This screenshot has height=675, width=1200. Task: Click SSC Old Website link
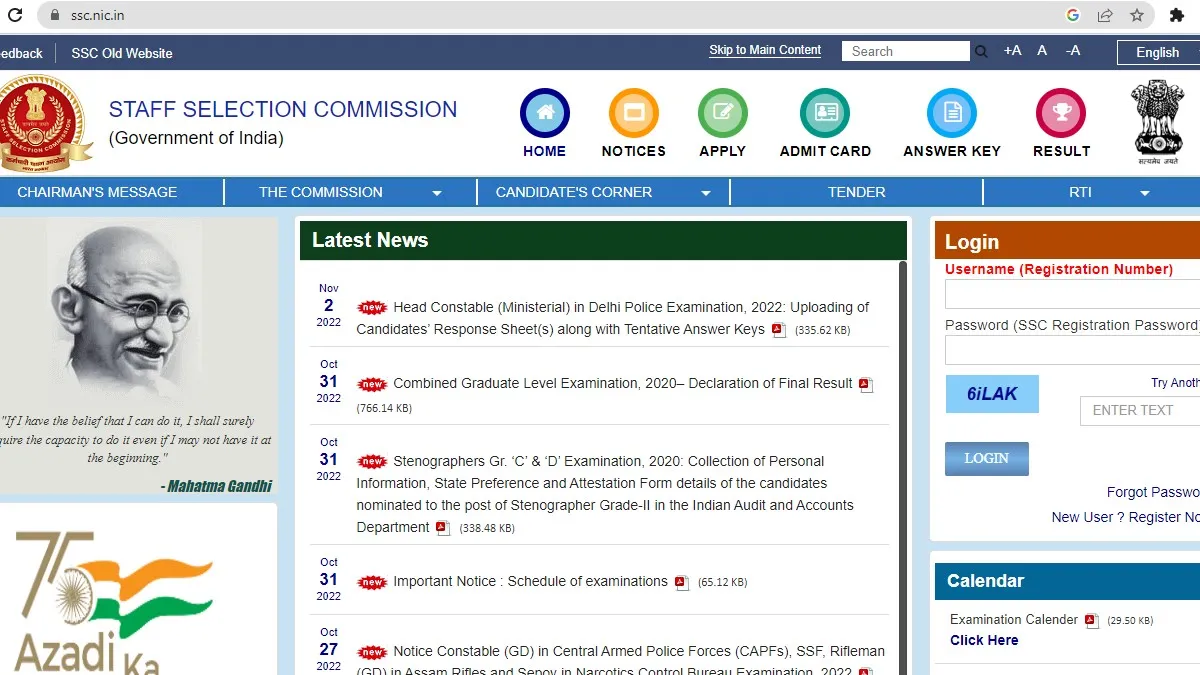[x=122, y=53]
